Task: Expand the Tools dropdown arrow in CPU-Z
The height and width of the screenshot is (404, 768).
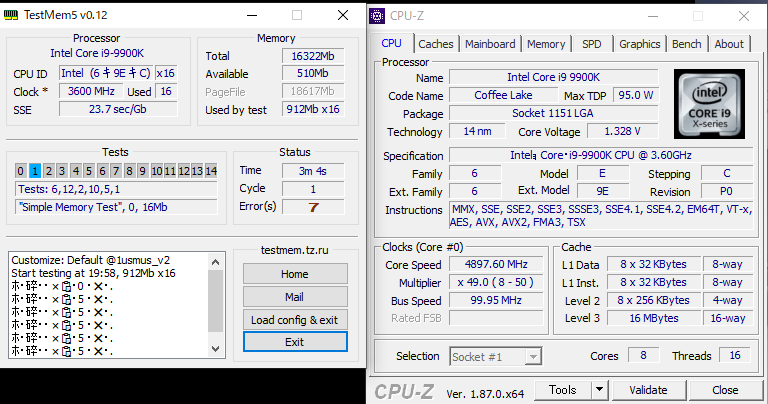Action: point(599,390)
